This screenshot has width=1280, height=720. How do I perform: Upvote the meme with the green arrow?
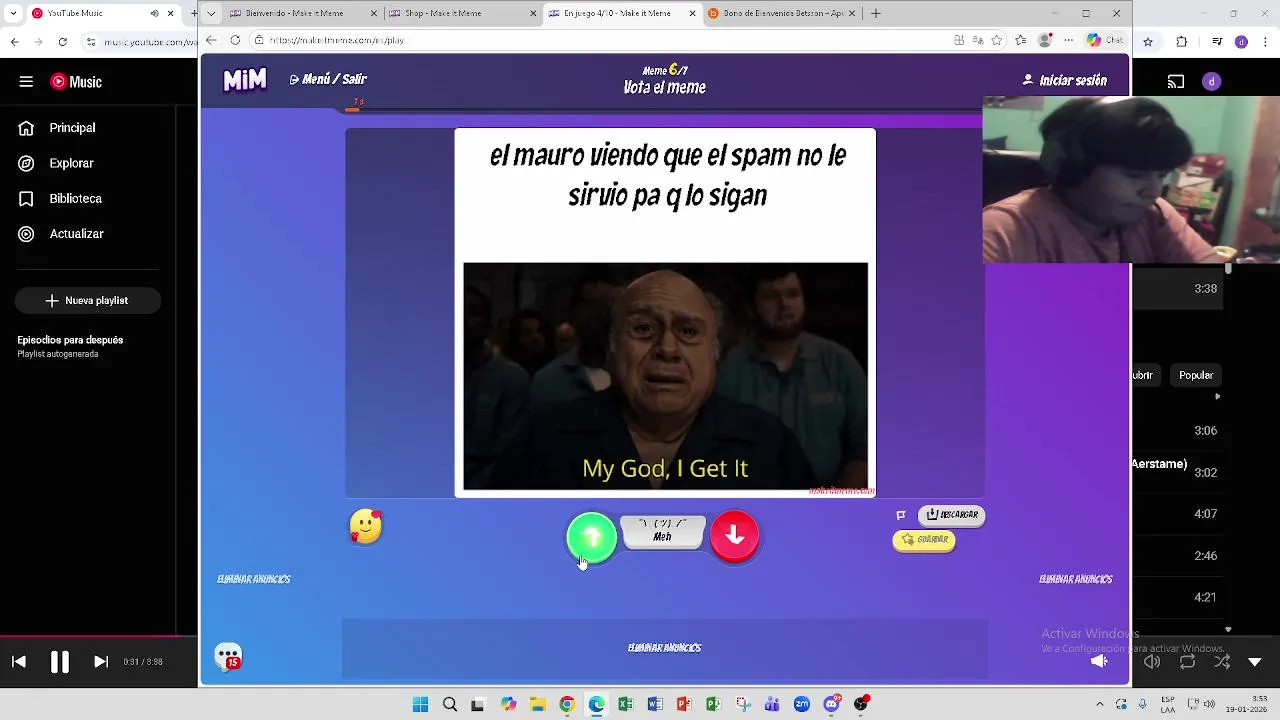pos(591,538)
